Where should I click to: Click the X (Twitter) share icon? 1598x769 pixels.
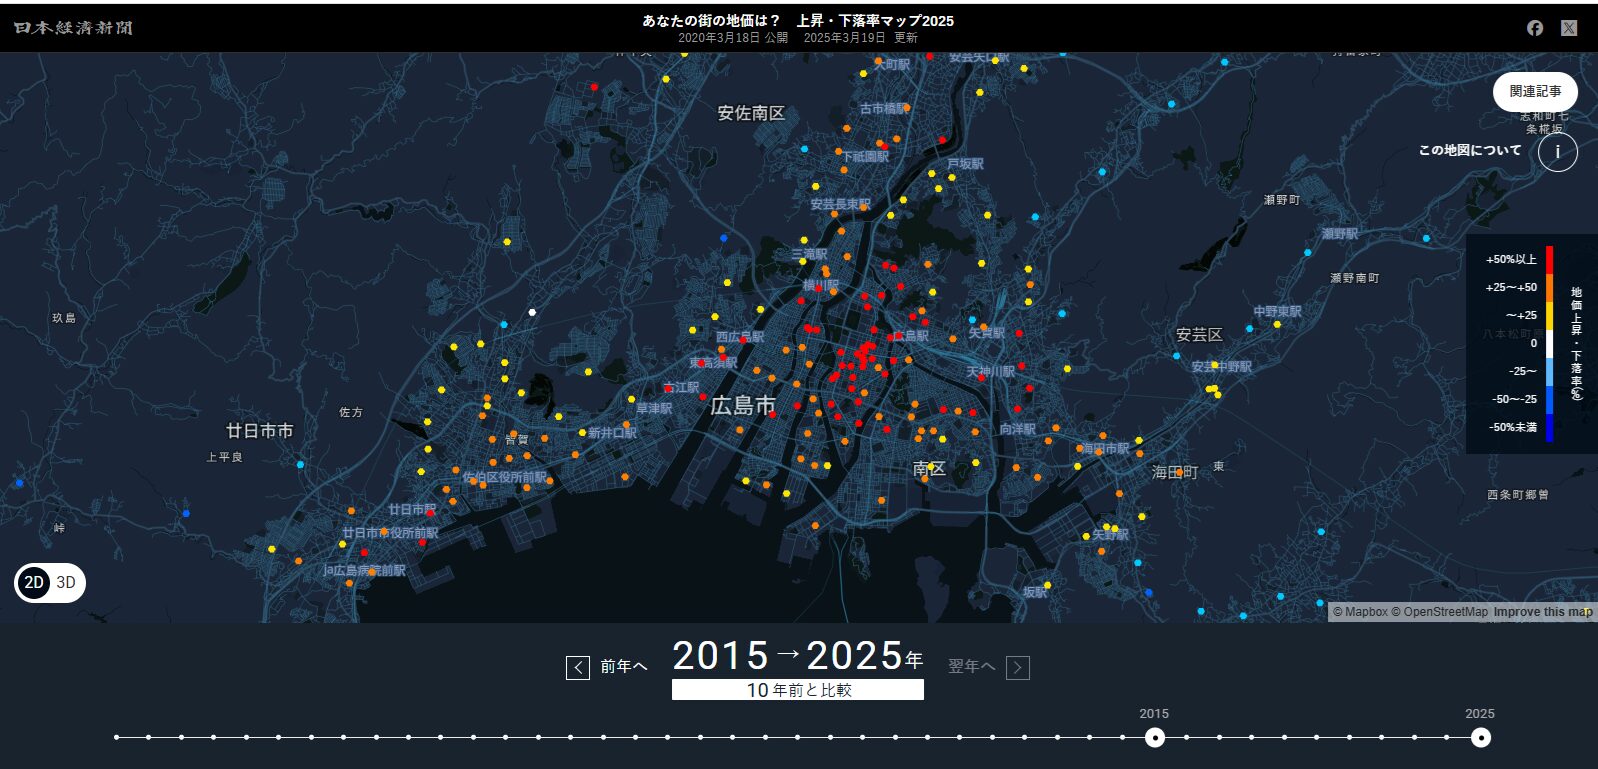click(x=1569, y=28)
